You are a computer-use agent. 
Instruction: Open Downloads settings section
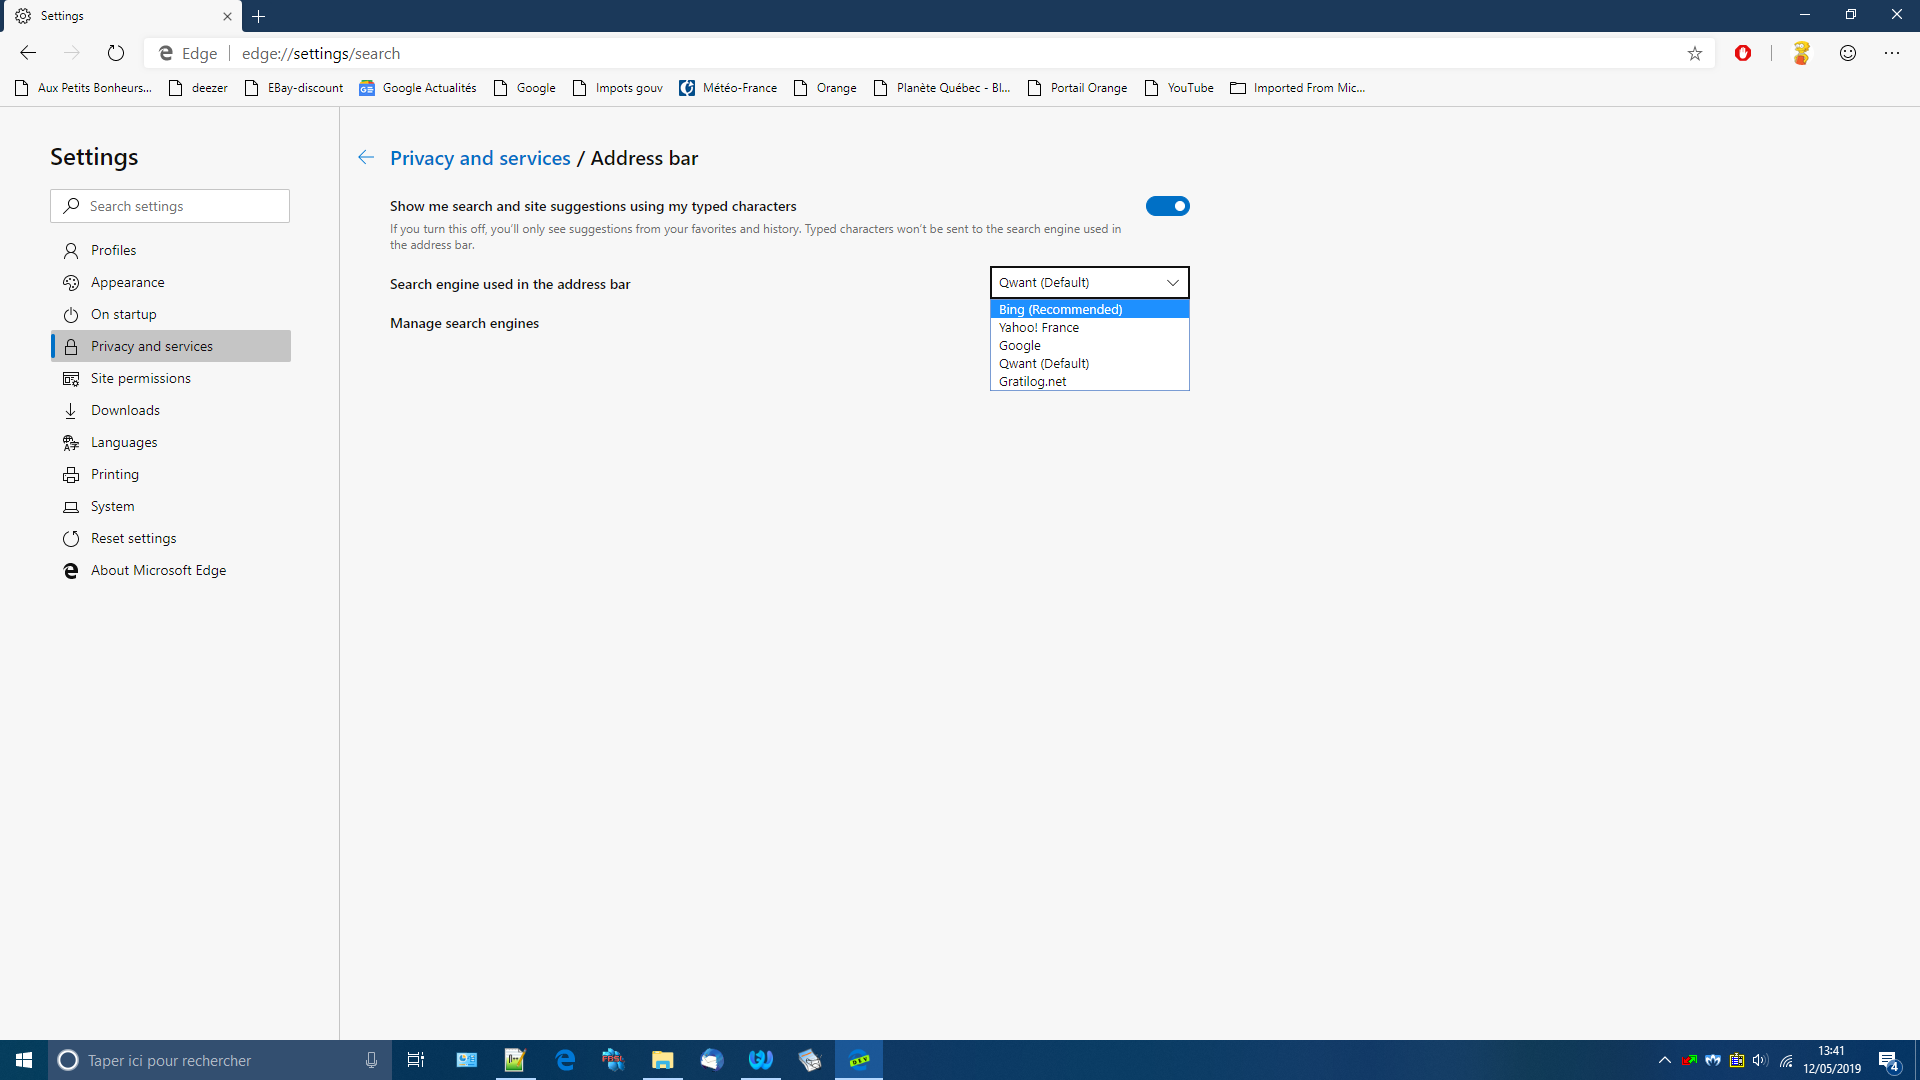(x=171, y=410)
